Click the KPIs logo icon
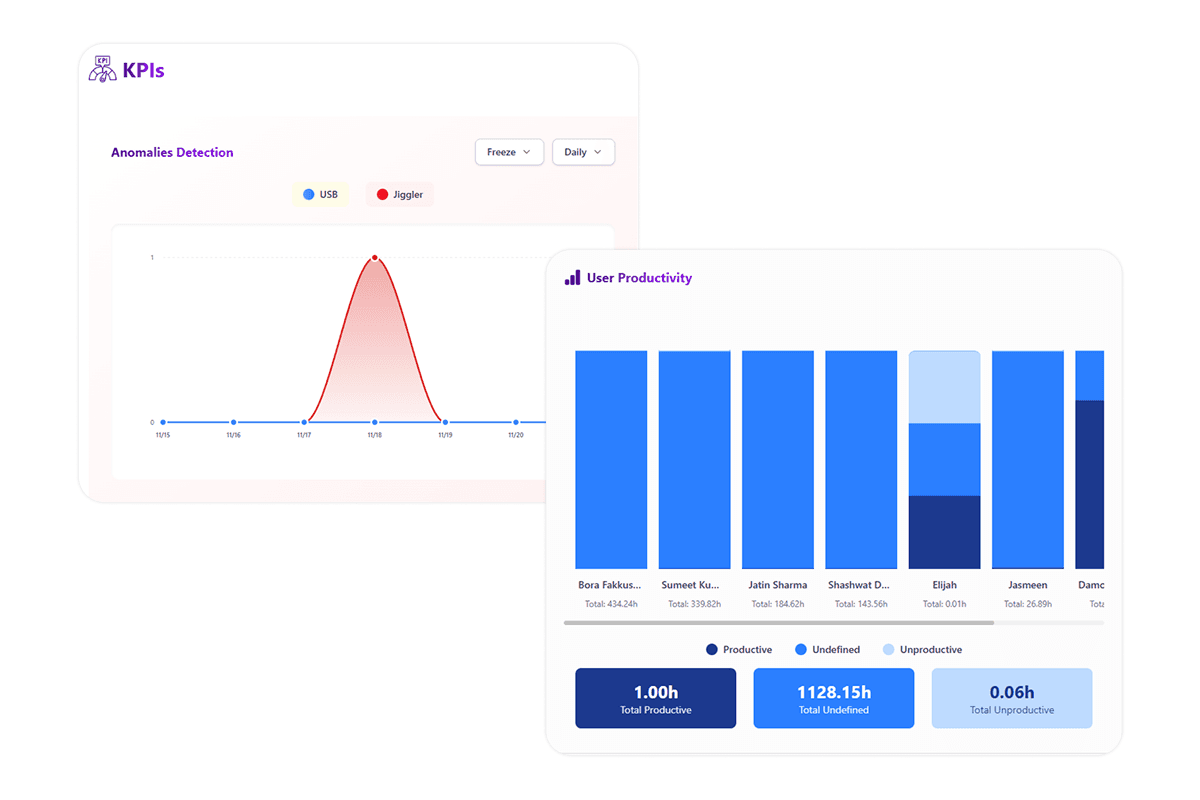1200x800 pixels. [x=103, y=70]
